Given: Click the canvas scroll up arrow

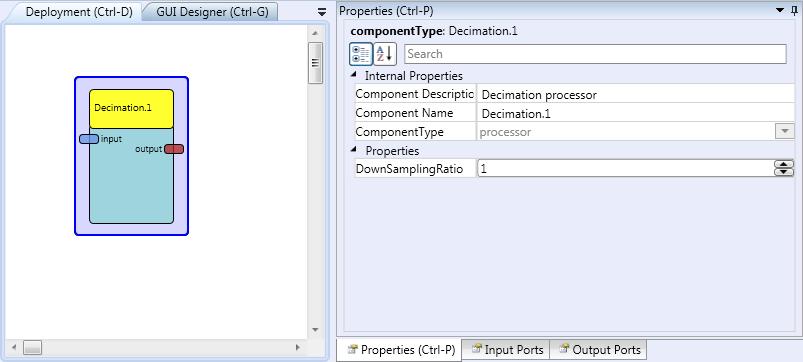Looking at the screenshot, I should click(x=315, y=33).
